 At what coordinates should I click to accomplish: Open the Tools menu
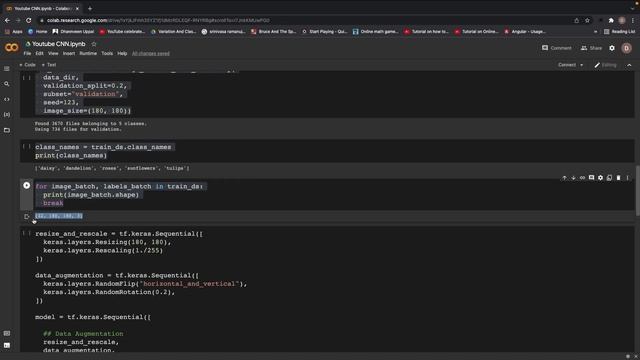pos(107,53)
